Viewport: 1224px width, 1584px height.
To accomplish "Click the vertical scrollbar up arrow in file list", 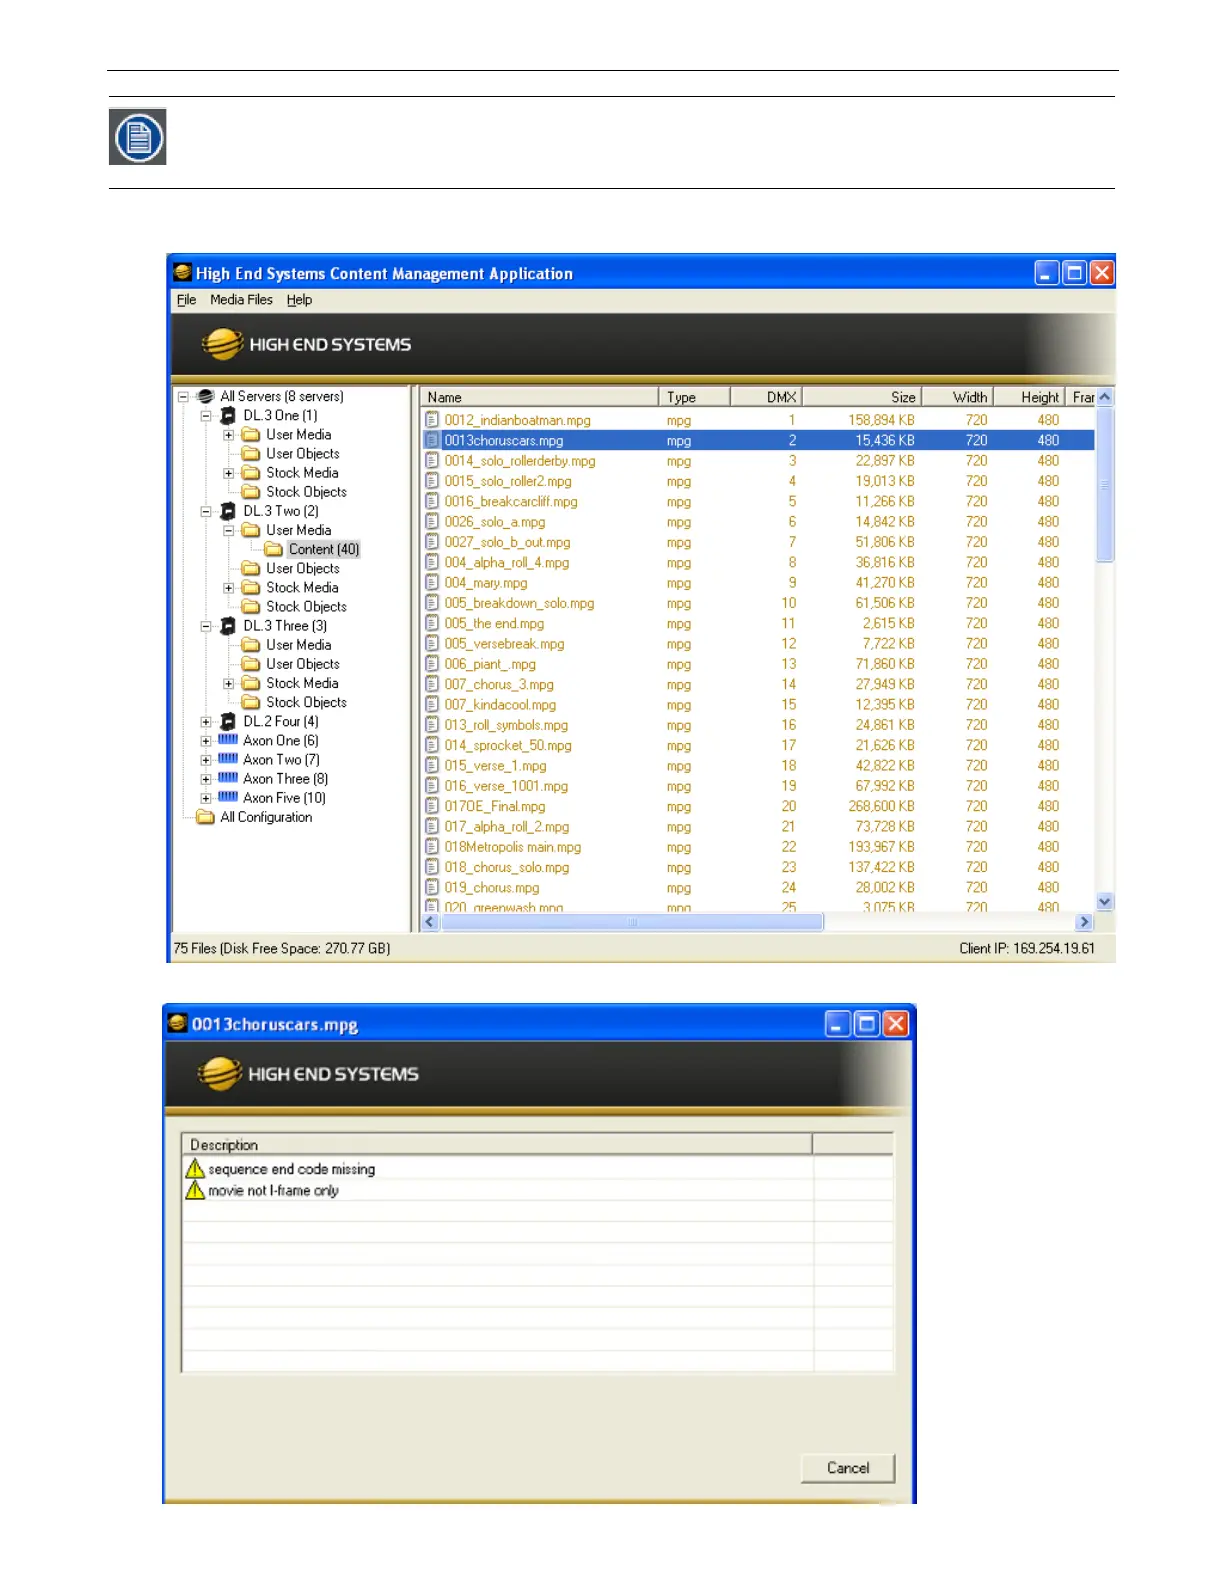I will (x=1105, y=397).
